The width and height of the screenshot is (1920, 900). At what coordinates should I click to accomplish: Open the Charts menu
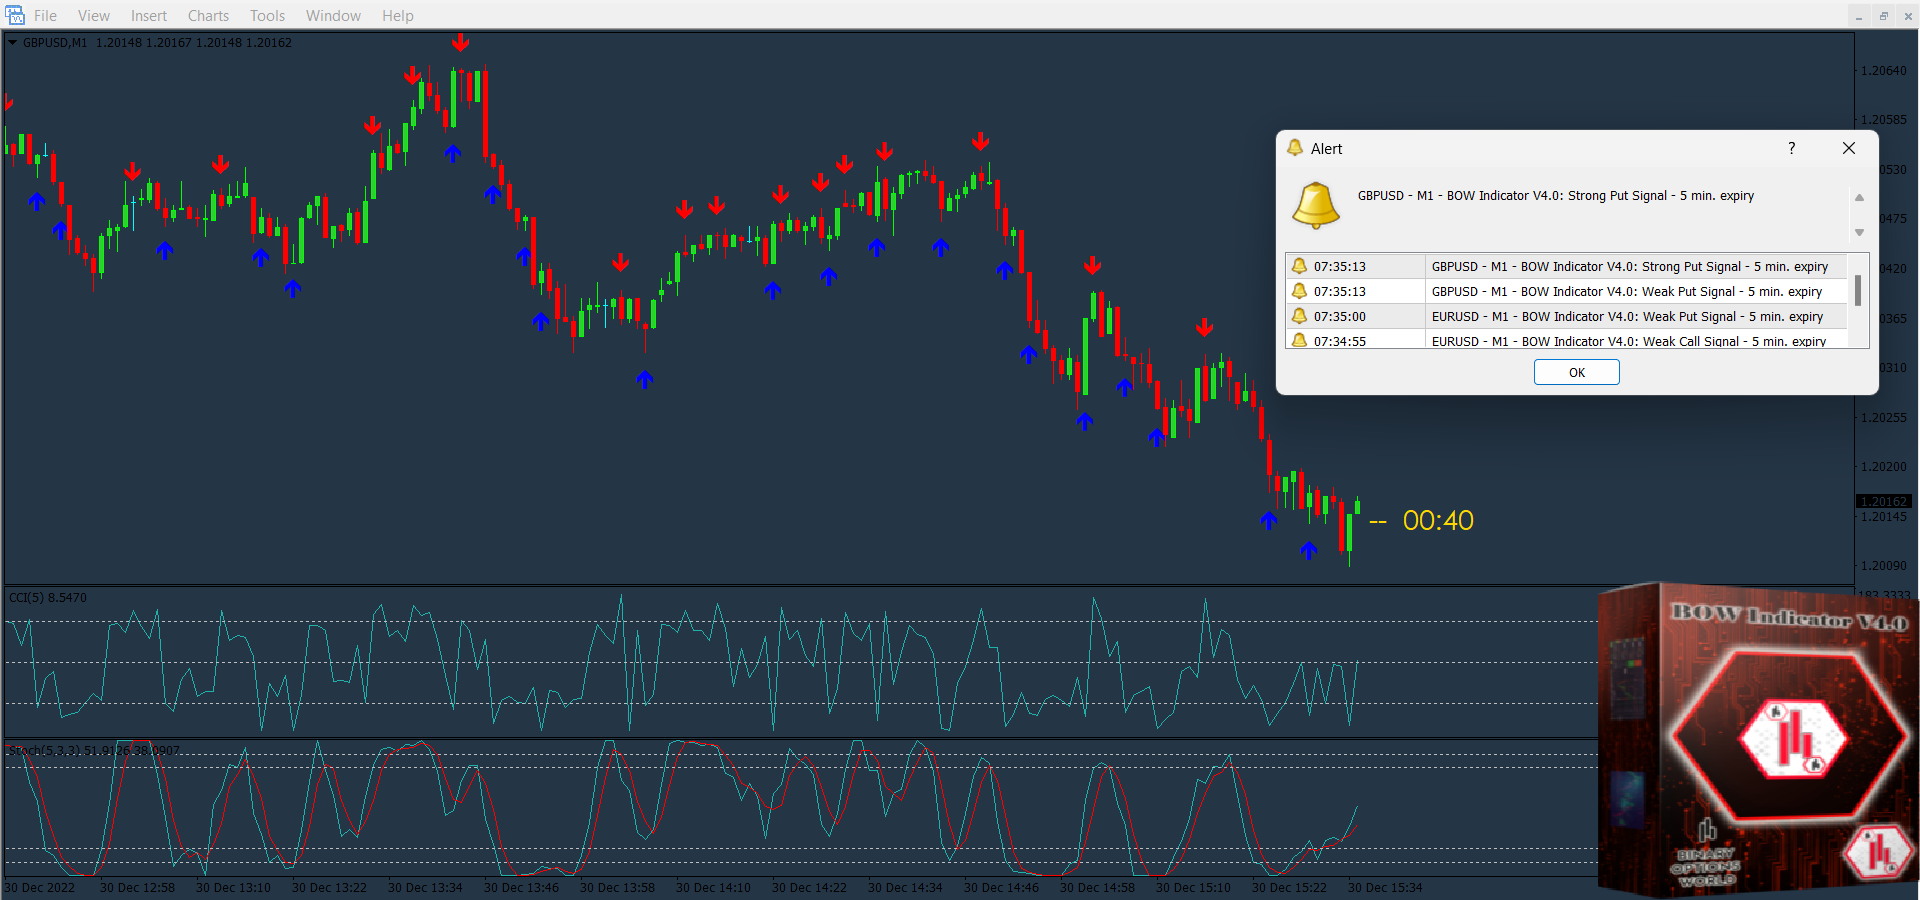208,16
